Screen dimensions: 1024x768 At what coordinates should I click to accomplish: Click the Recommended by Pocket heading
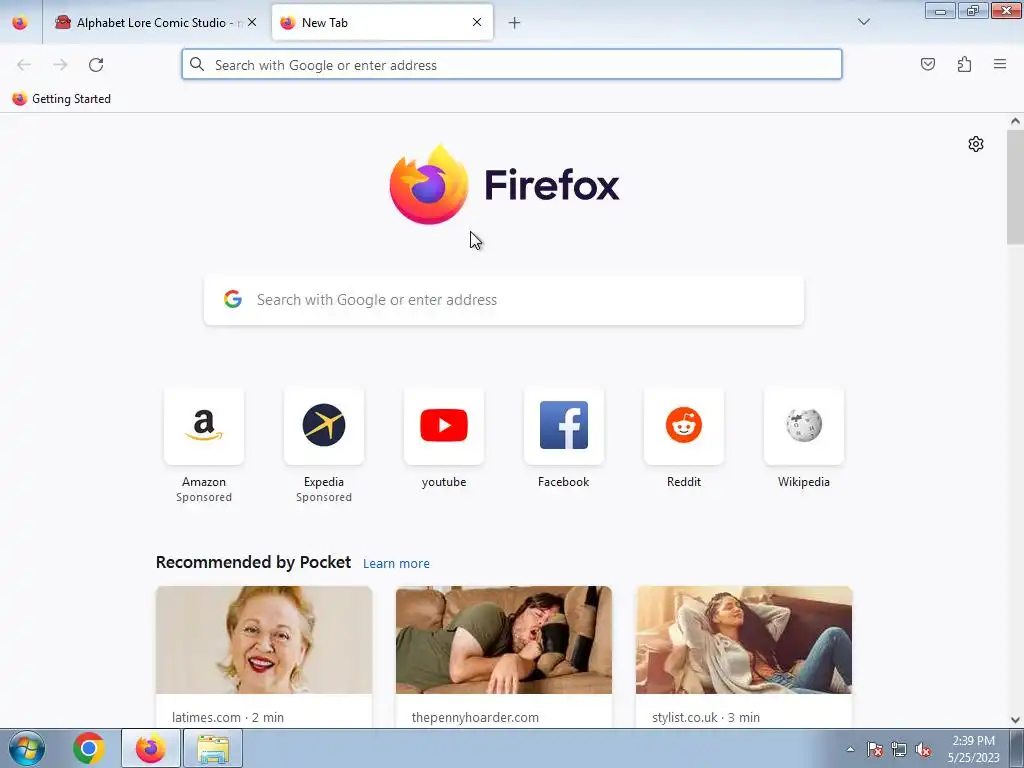click(x=253, y=562)
